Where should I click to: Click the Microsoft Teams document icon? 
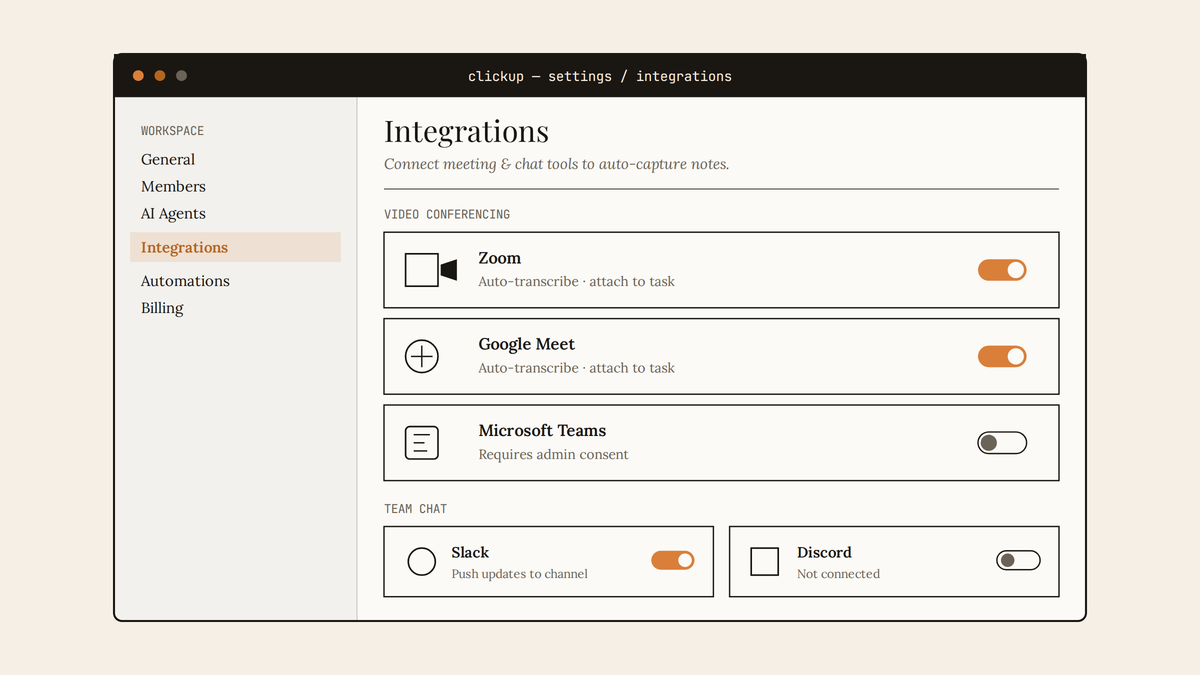coord(422,443)
